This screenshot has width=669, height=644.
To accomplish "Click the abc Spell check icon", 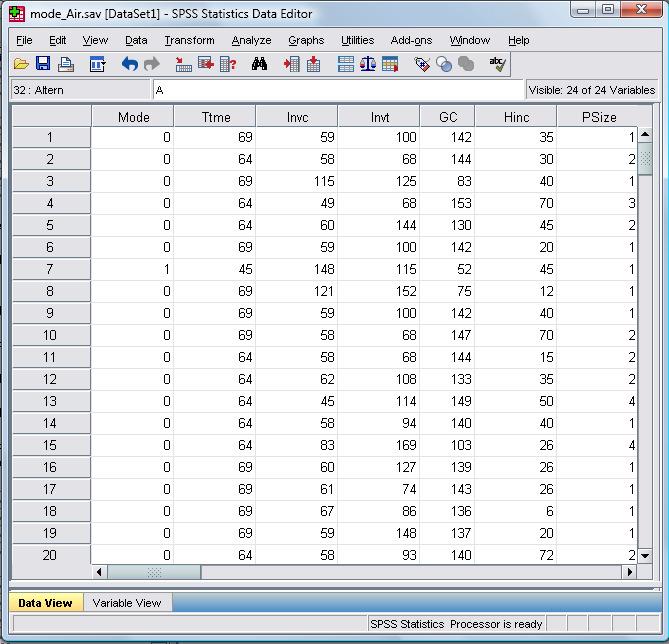I will coord(497,64).
